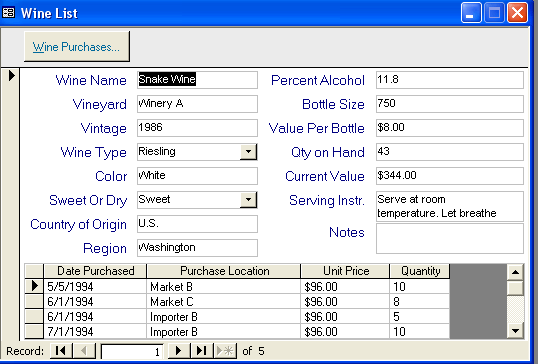The height and width of the screenshot is (364, 538).
Task: Advance to the next record
Action: coord(178,351)
